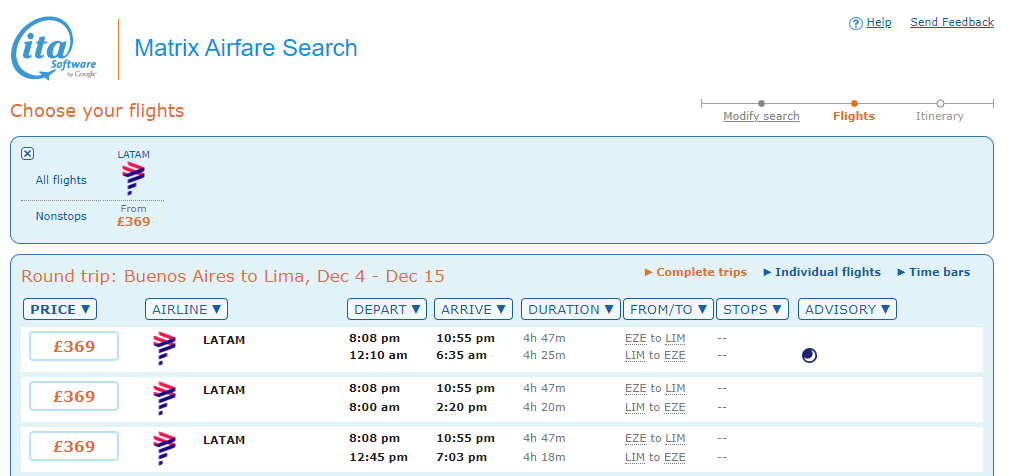
Task: Click LATAM label above the filter logo
Action: [133, 155]
